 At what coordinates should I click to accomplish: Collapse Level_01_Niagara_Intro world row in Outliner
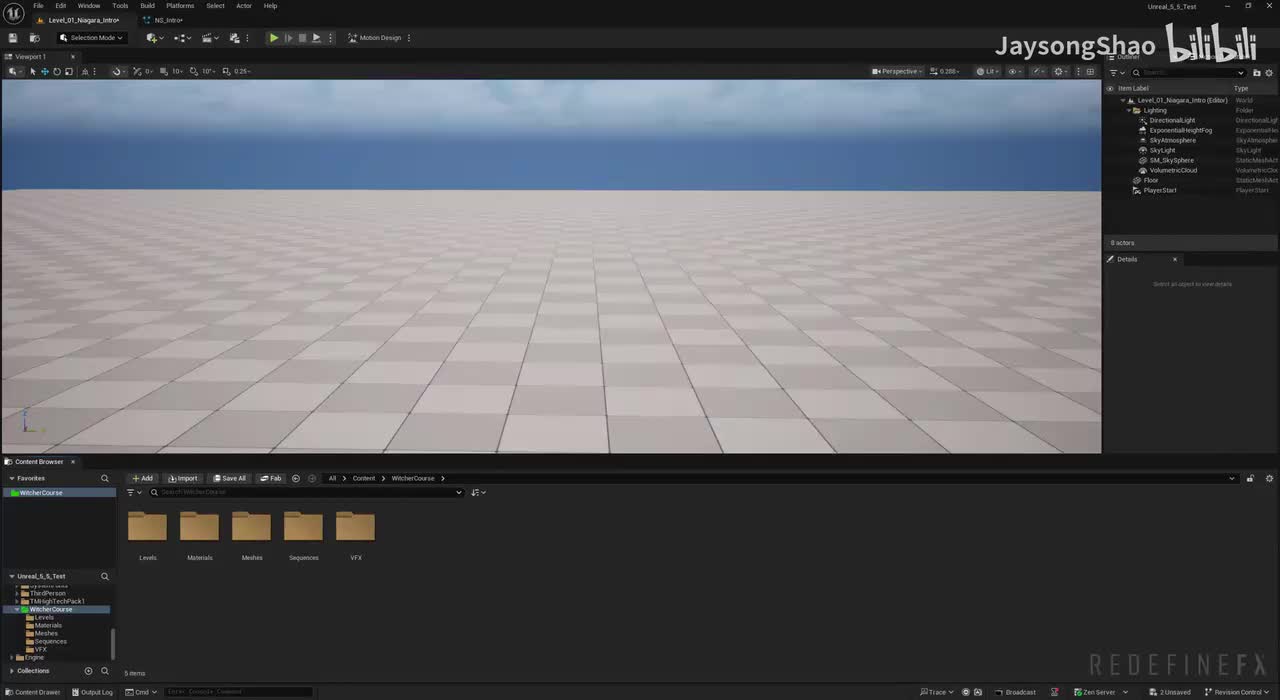1122,100
